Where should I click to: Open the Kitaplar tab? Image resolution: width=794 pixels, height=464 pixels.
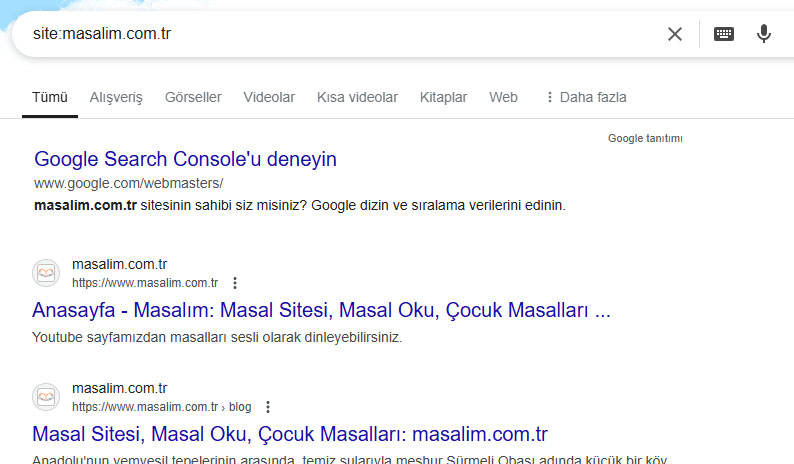click(443, 97)
